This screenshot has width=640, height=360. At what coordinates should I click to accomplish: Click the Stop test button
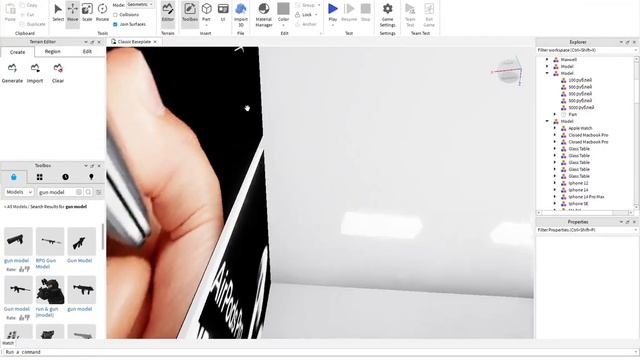coord(365,13)
